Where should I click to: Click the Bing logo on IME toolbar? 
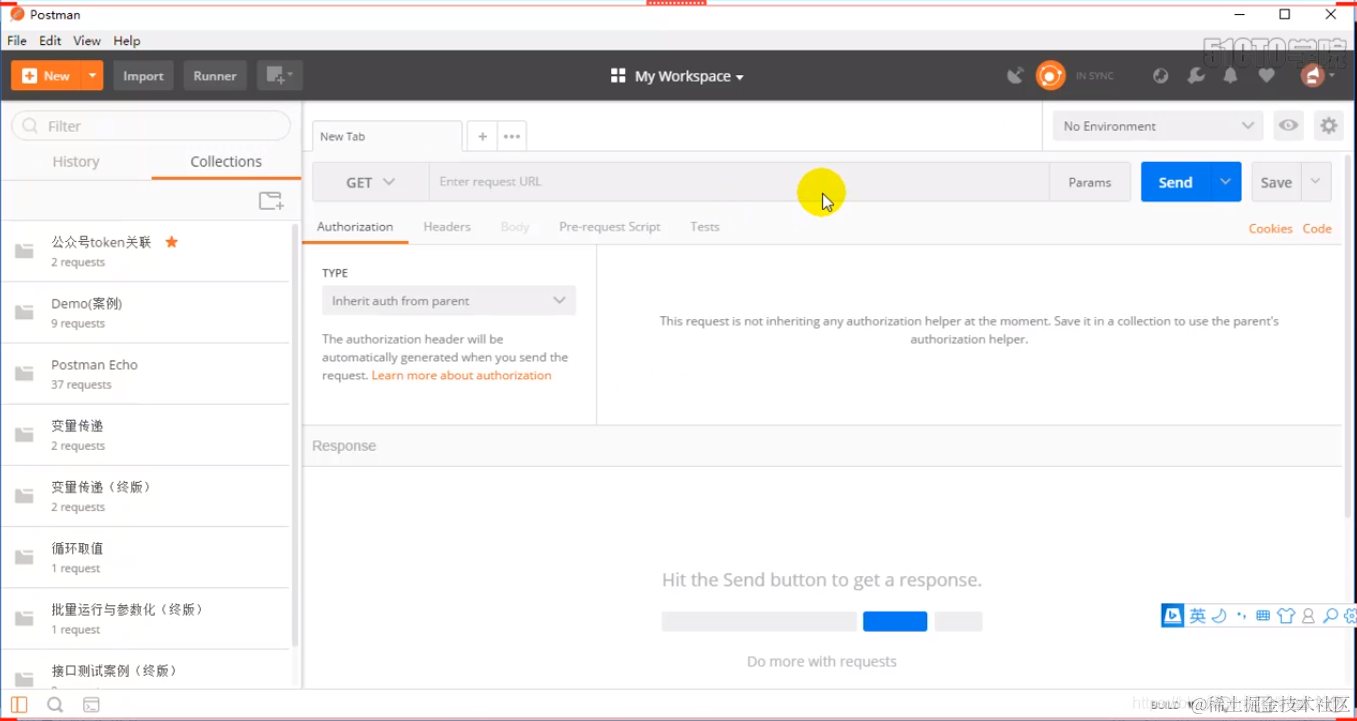coord(1172,616)
